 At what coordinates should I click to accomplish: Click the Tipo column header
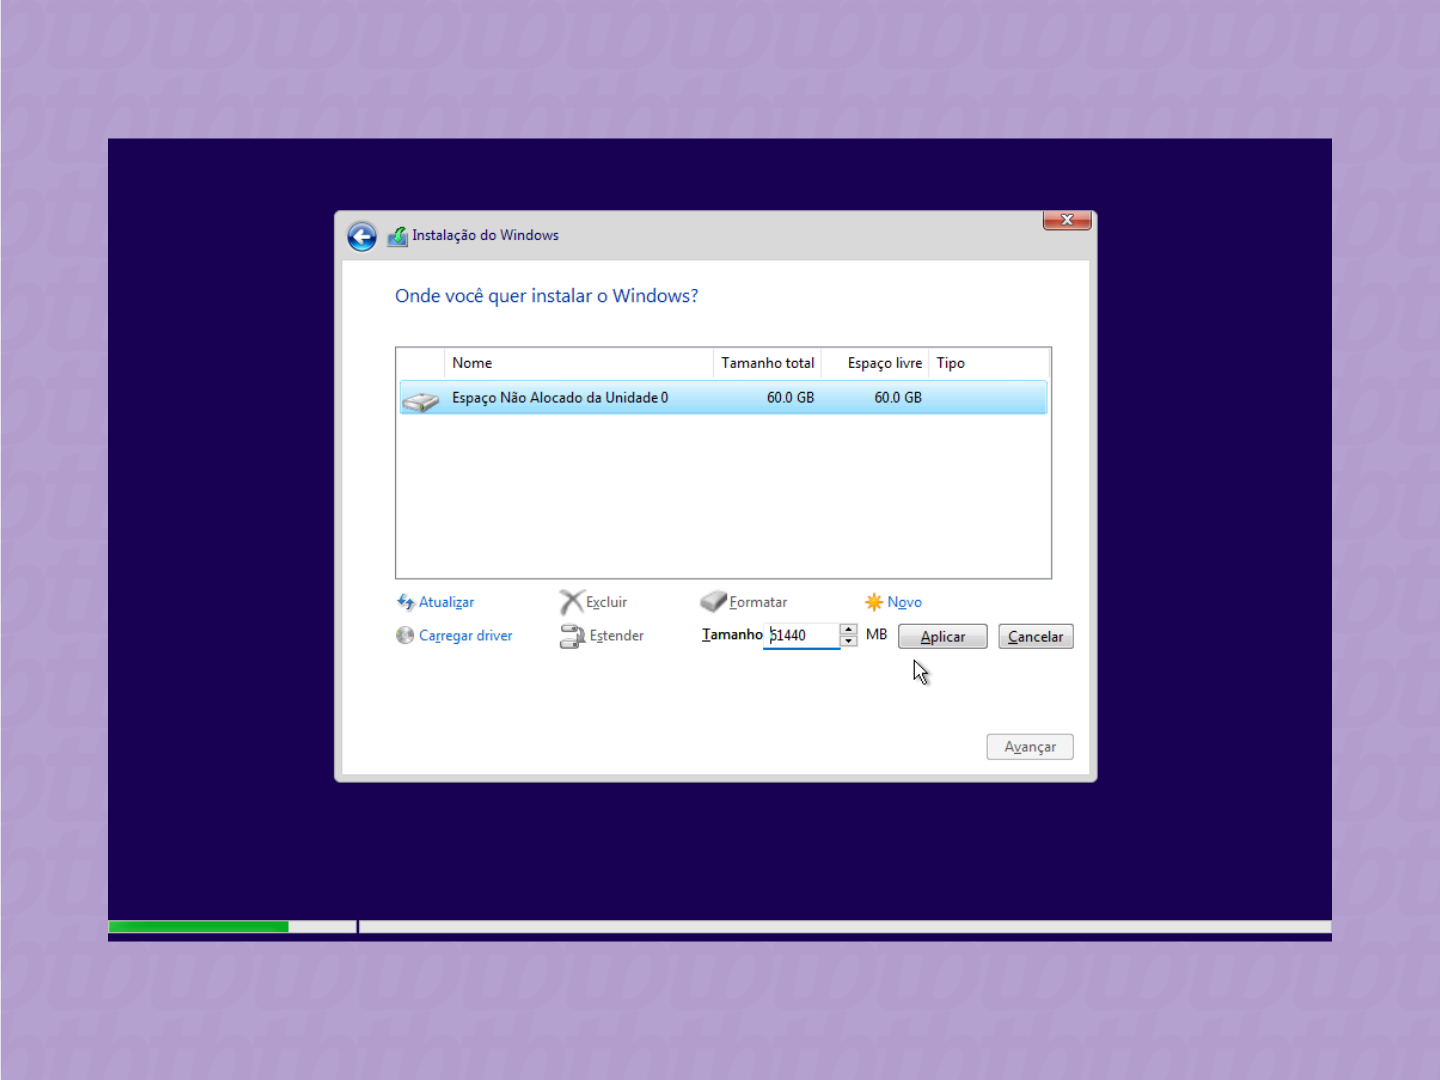click(988, 363)
